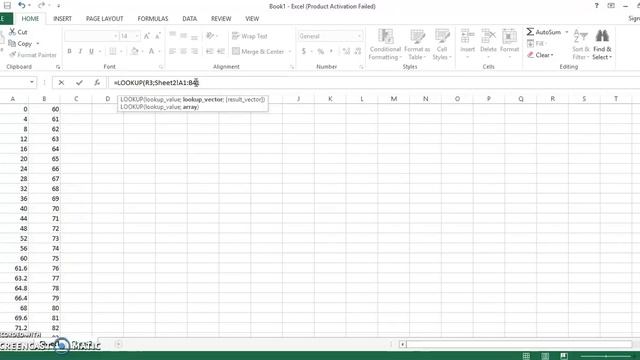640x360 pixels.
Task: Click the Fill button in Editing group
Action: coord(536,43)
